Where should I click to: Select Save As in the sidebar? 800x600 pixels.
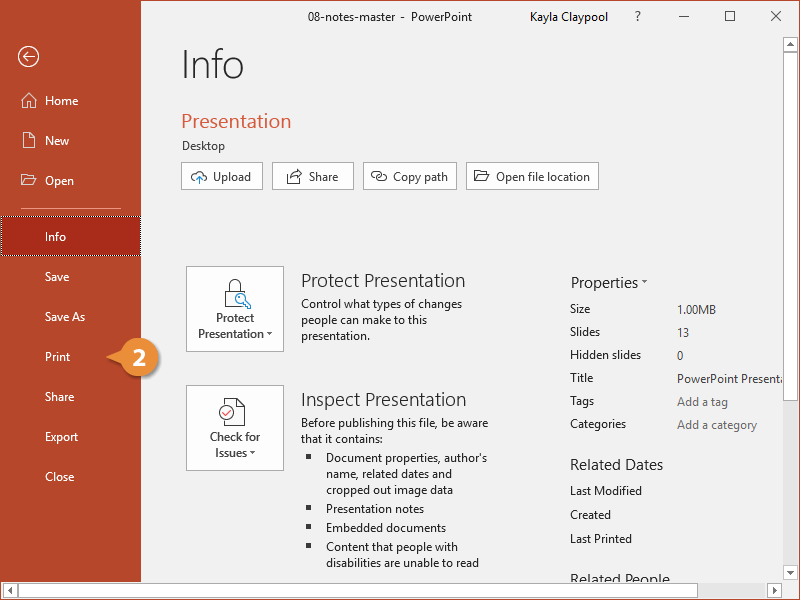coord(65,317)
